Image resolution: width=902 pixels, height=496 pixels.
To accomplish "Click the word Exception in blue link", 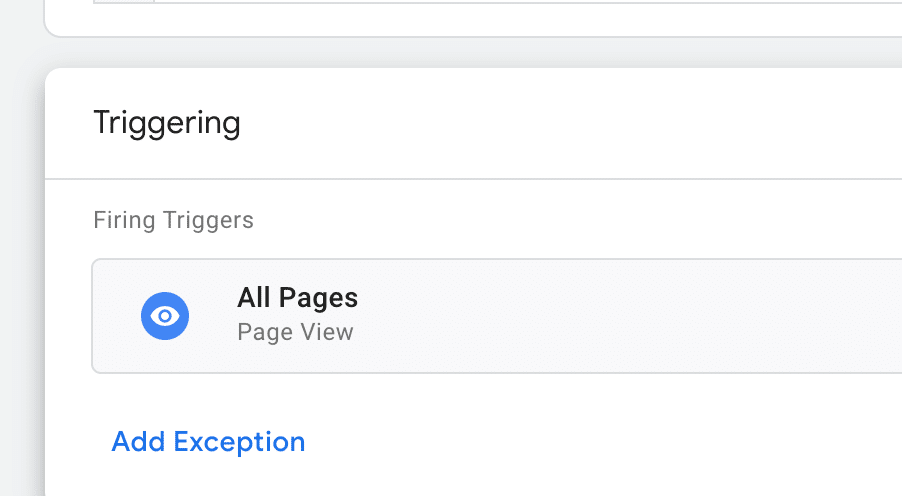I will click(x=239, y=442).
